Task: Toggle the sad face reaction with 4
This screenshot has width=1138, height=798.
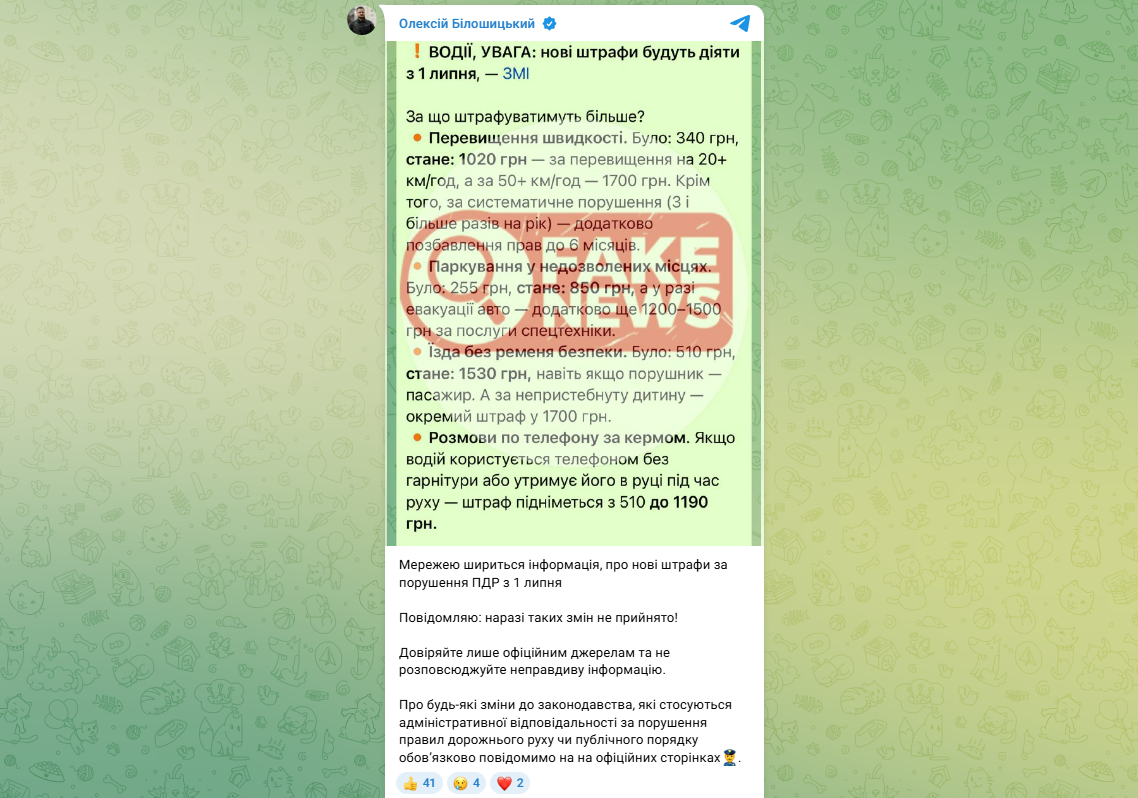Action: (x=467, y=783)
